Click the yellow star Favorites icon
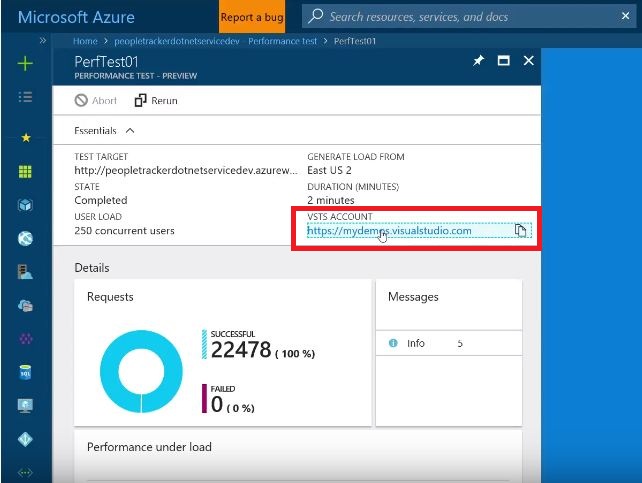The width and height of the screenshot is (642, 483). click(x=26, y=138)
